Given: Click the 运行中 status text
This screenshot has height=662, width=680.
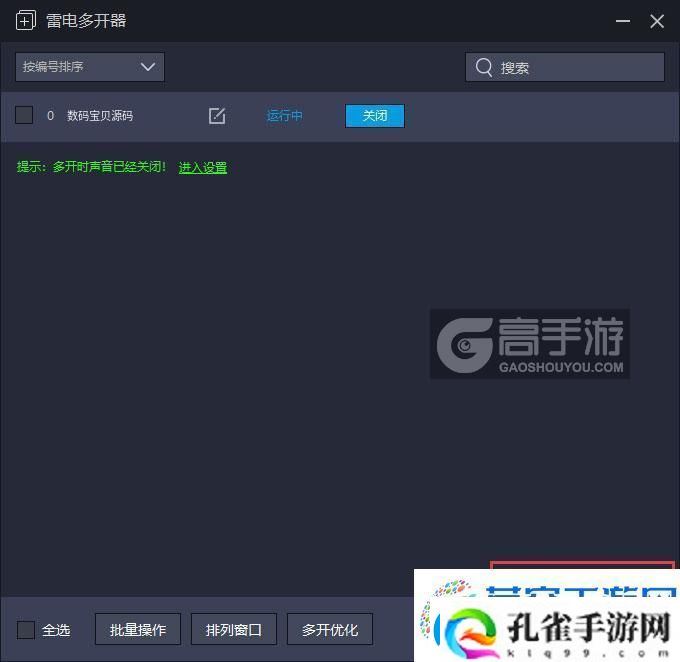Looking at the screenshot, I should click(284, 115).
